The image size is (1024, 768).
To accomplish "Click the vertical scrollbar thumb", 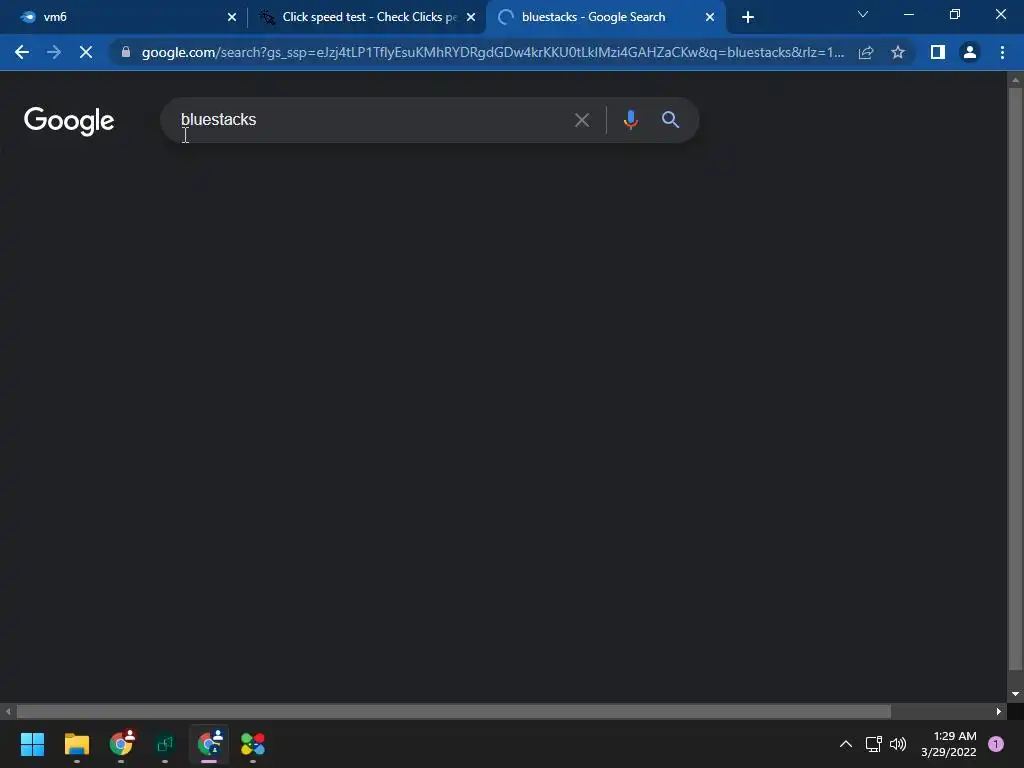I will (x=1015, y=379).
